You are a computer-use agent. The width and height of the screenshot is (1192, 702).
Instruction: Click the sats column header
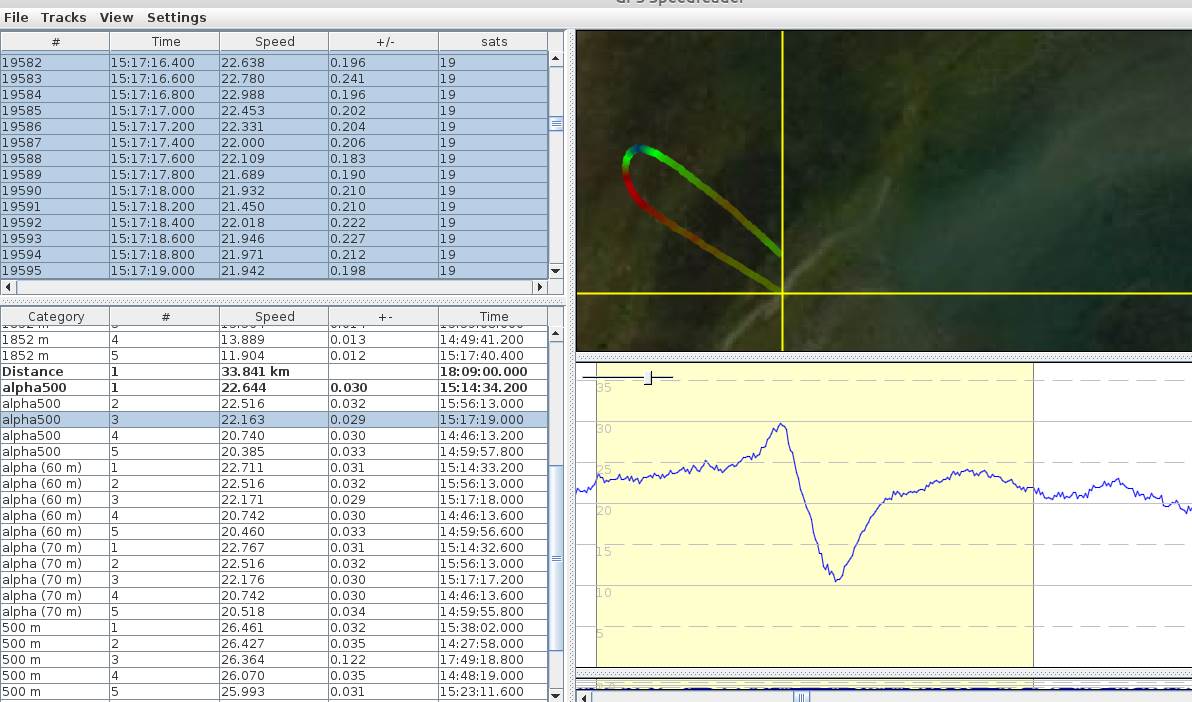(494, 41)
